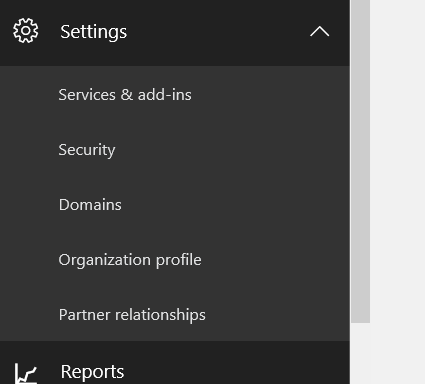425x384 pixels.
Task: Click the Settings label in the navigation
Action: [93, 32]
